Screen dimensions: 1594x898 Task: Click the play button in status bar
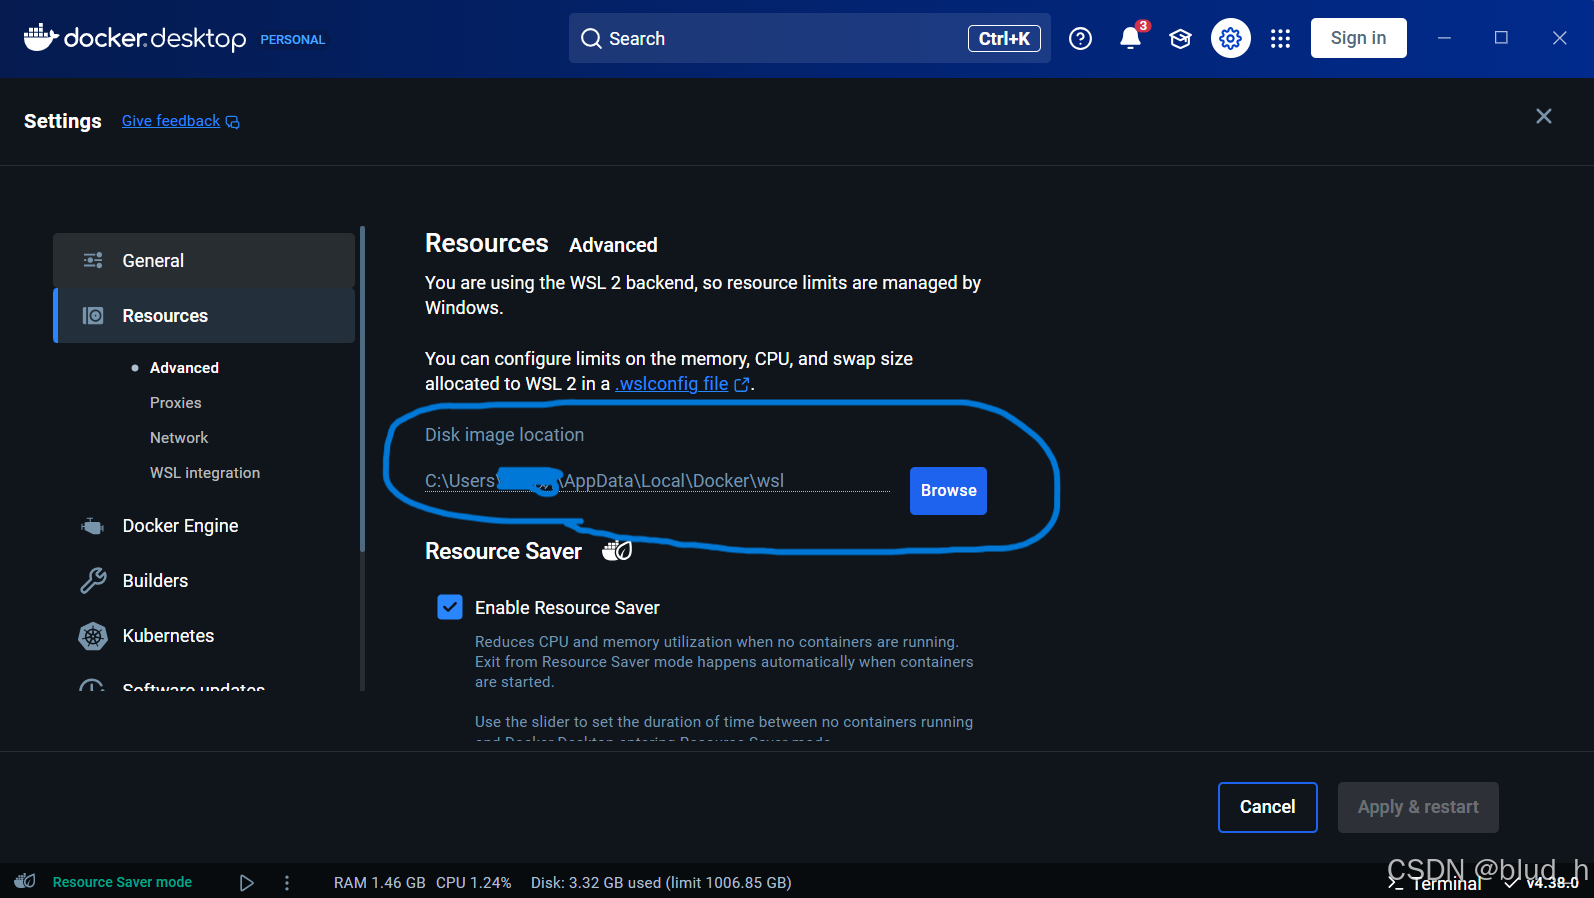(246, 883)
